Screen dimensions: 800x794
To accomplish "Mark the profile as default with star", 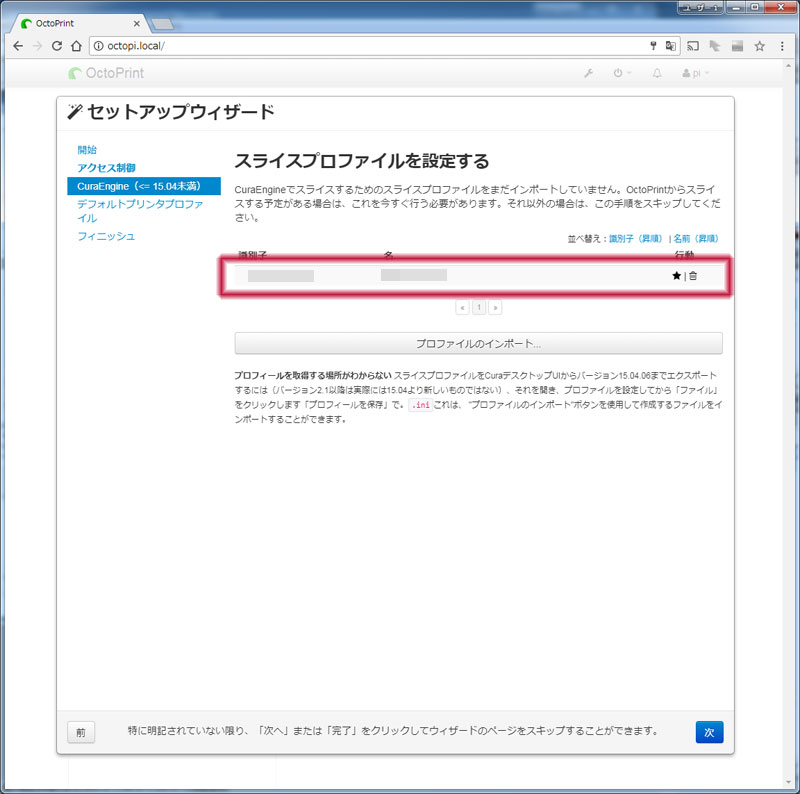I will pos(677,276).
